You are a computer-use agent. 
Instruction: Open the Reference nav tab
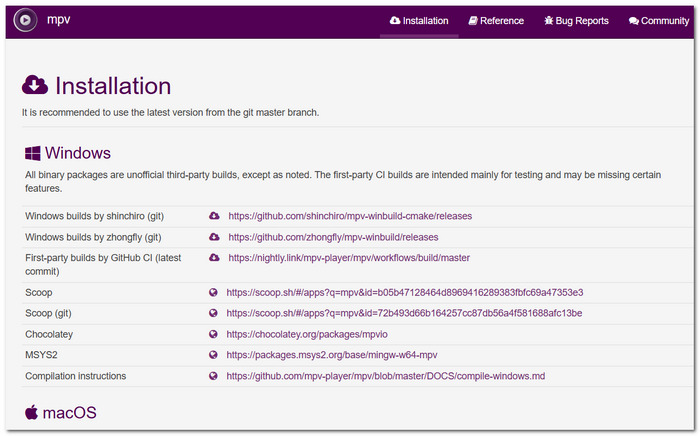(496, 21)
